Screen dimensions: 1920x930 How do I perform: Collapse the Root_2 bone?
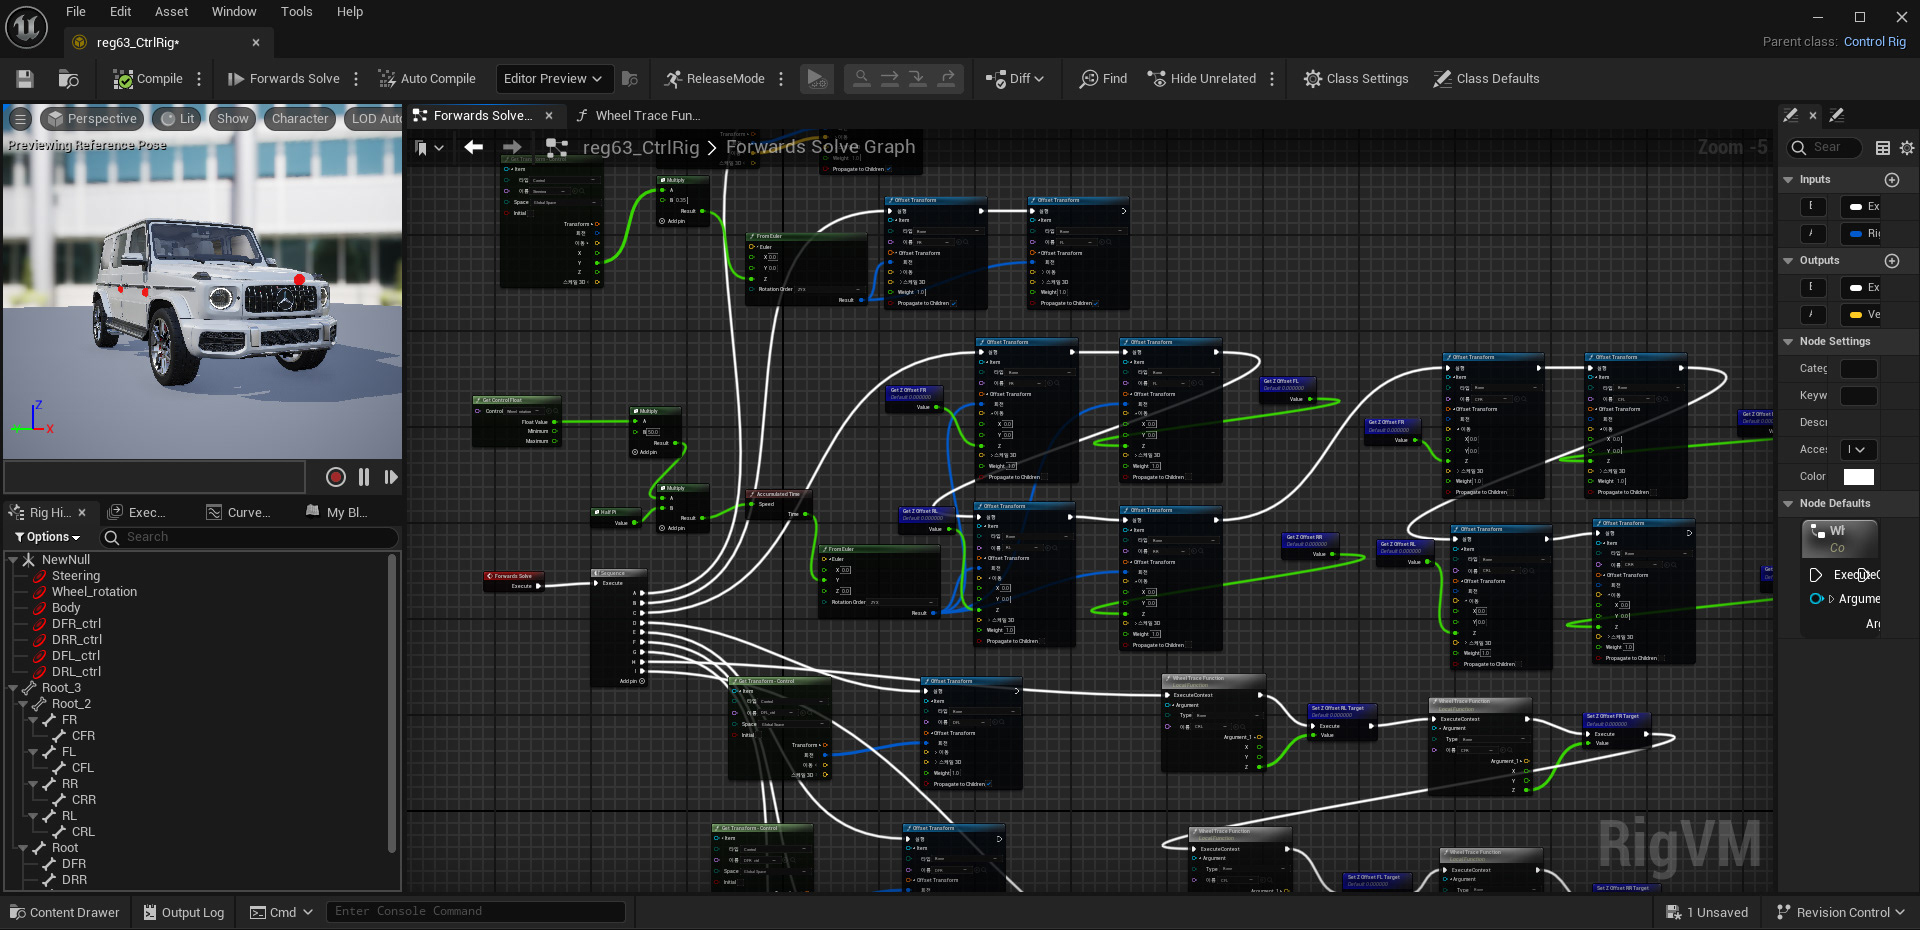[x=24, y=704]
